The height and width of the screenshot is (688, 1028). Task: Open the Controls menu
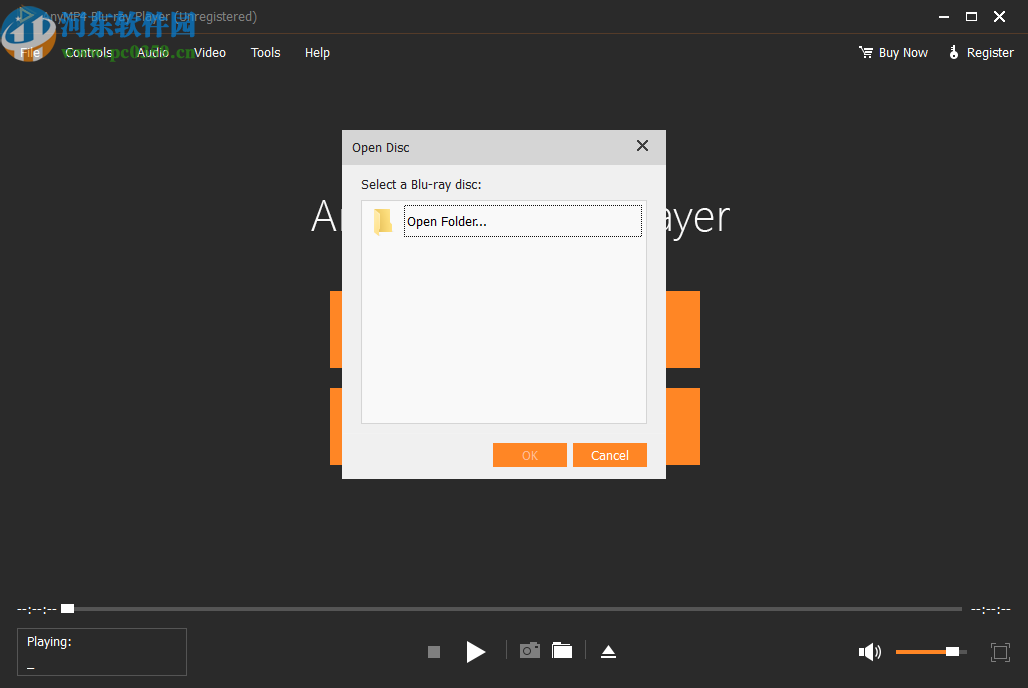point(88,52)
